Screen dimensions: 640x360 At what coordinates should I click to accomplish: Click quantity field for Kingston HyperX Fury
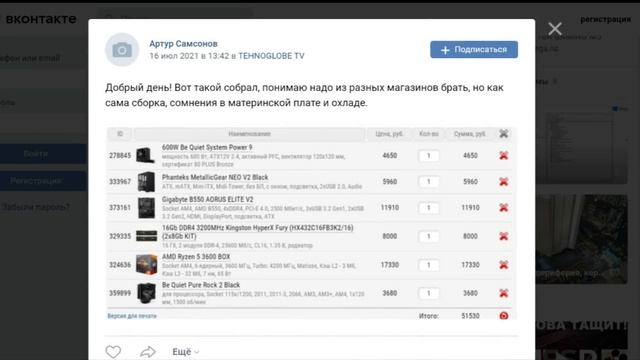pyautogui.click(x=429, y=236)
